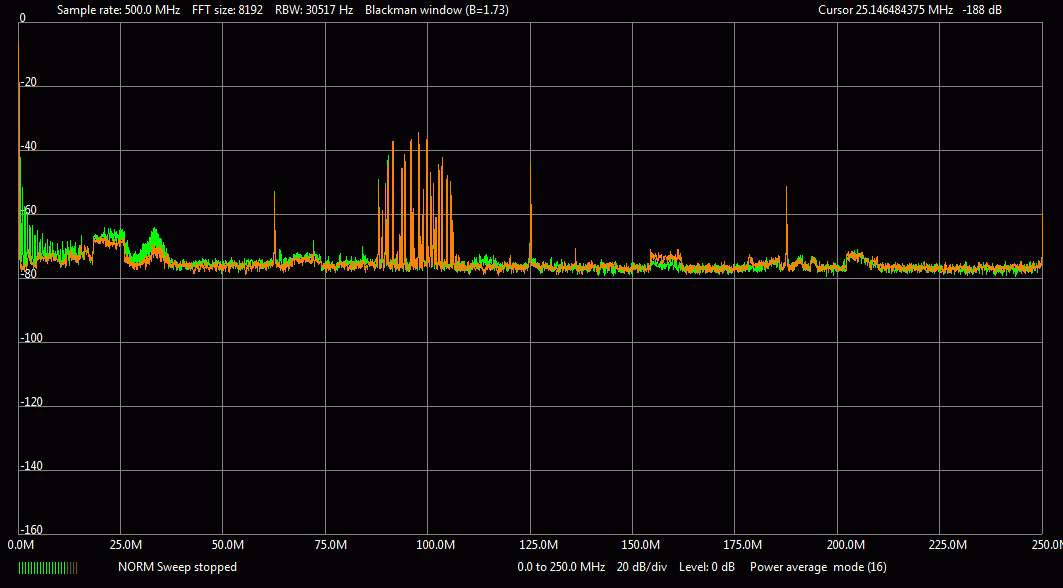Click the 100.0M frequency axis label
This screenshot has height=588, width=1063.
pos(434,545)
